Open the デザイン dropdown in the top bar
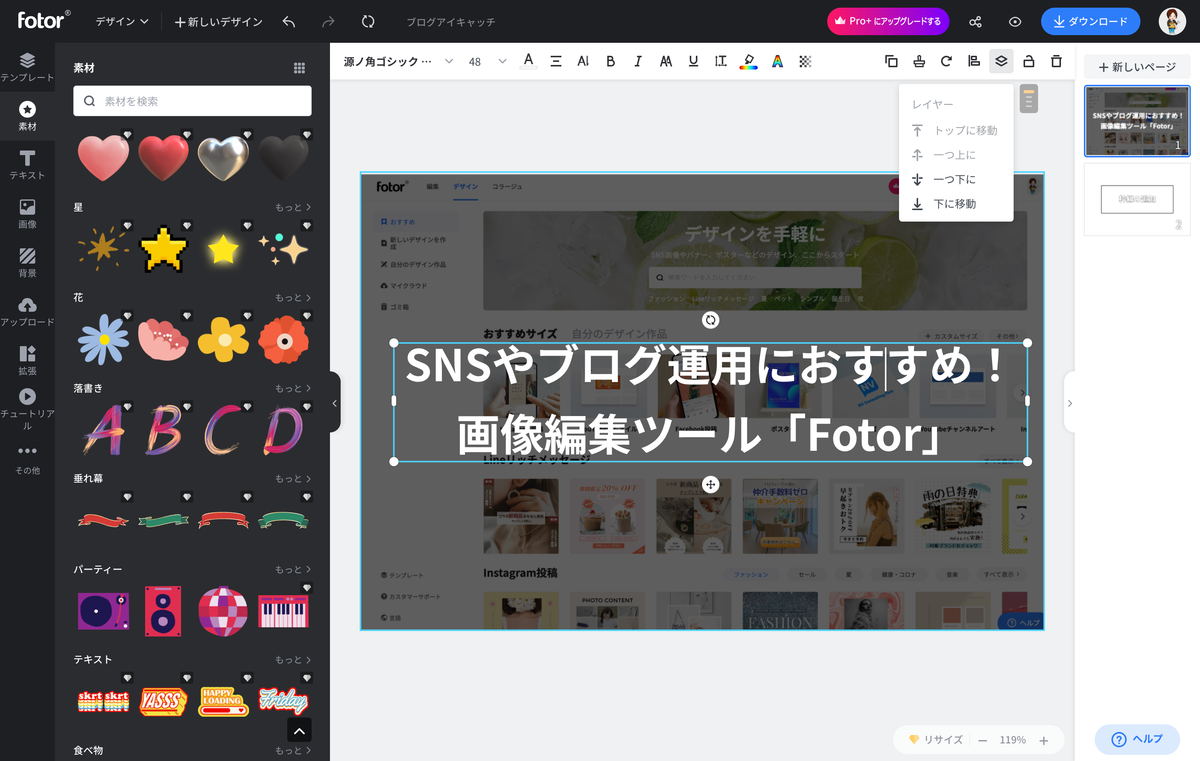Viewport: 1200px width, 761px height. coord(122,19)
